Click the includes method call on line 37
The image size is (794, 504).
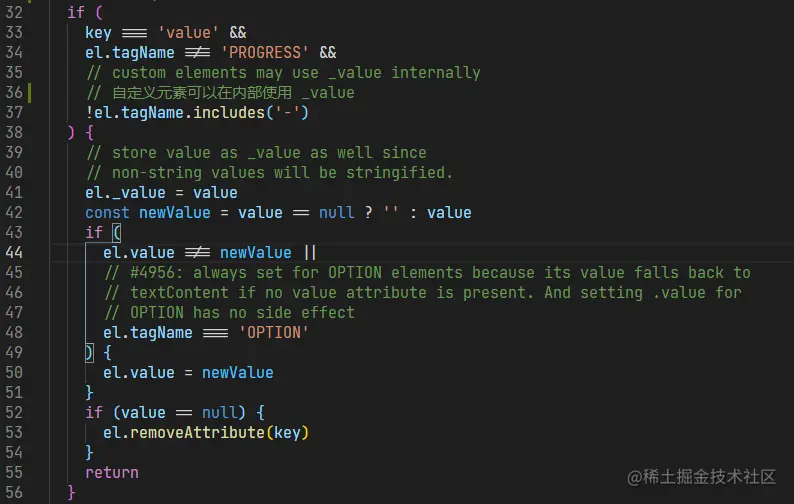tap(229, 112)
